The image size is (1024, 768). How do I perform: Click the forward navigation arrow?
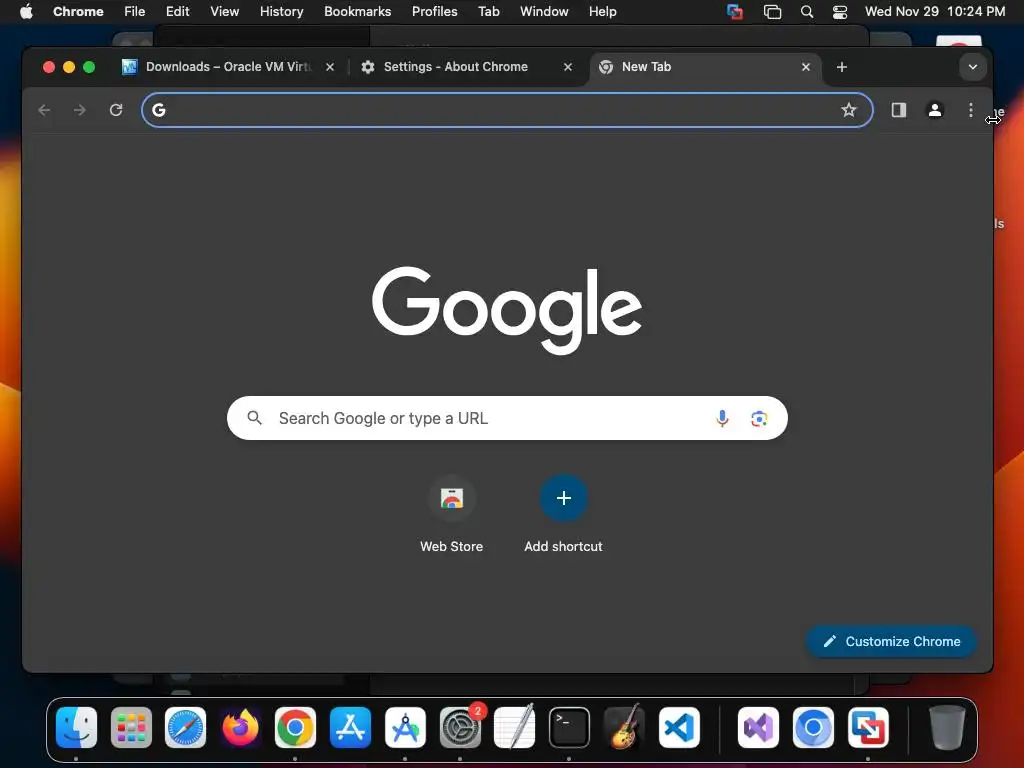click(x=80, y=110)
